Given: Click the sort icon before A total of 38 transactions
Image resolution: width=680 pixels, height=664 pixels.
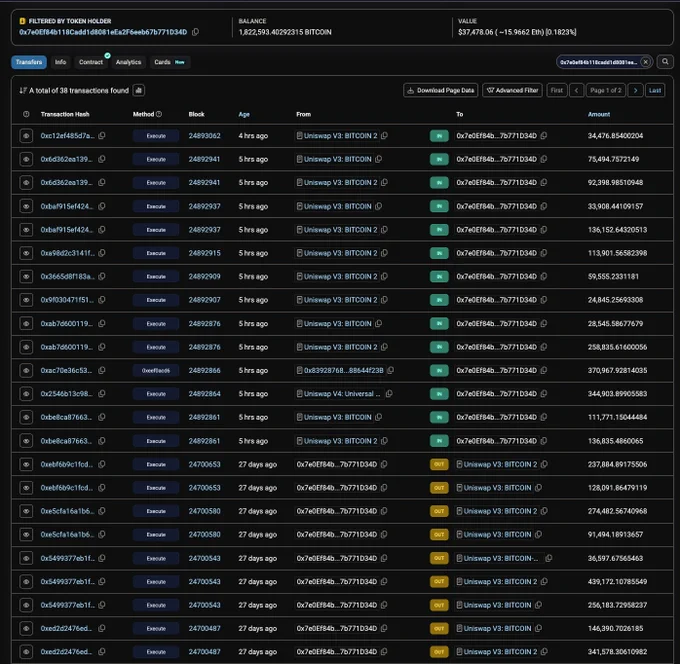Looking at the screenshot, I should [x=23, y=90].
